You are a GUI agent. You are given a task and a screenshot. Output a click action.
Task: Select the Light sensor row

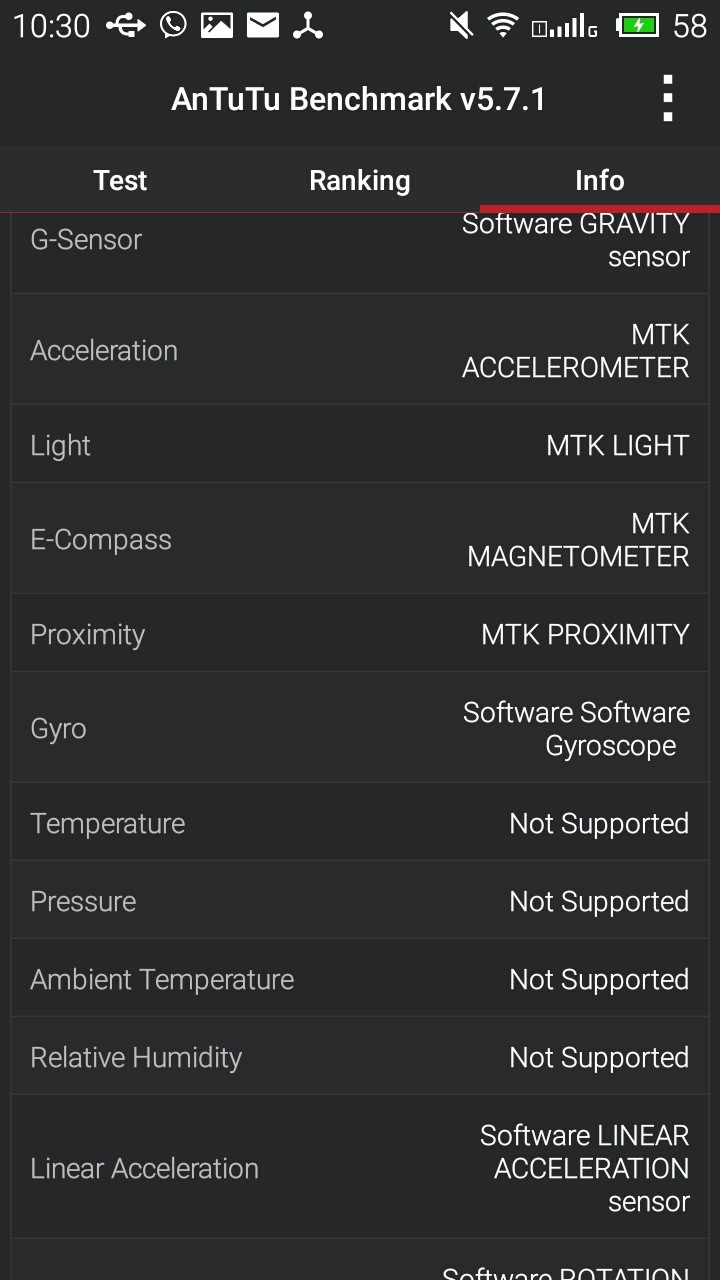point(360,445)
